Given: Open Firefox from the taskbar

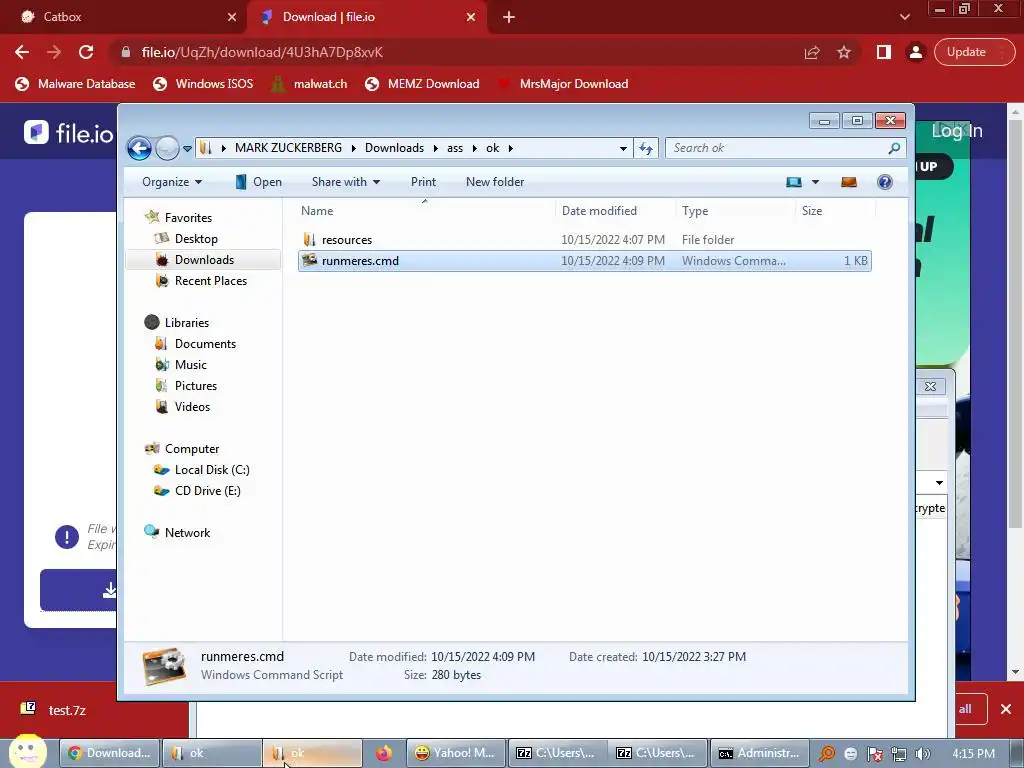Looking at the screenshot, I should tap(384, 753).
